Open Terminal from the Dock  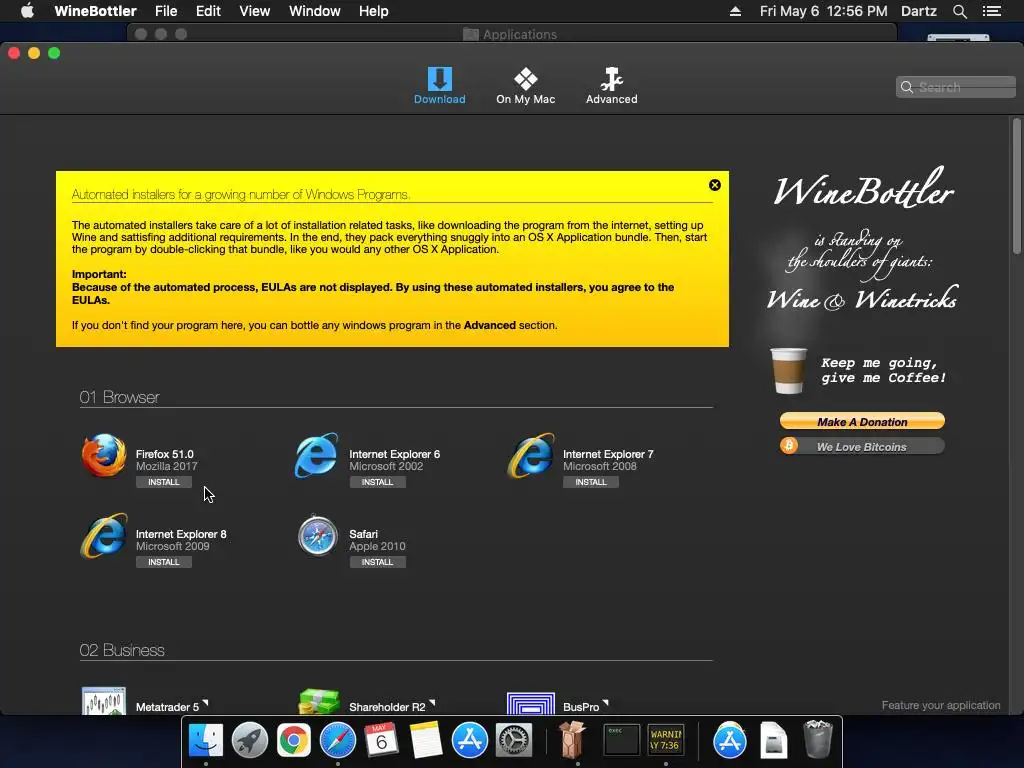tap(621, 741)
